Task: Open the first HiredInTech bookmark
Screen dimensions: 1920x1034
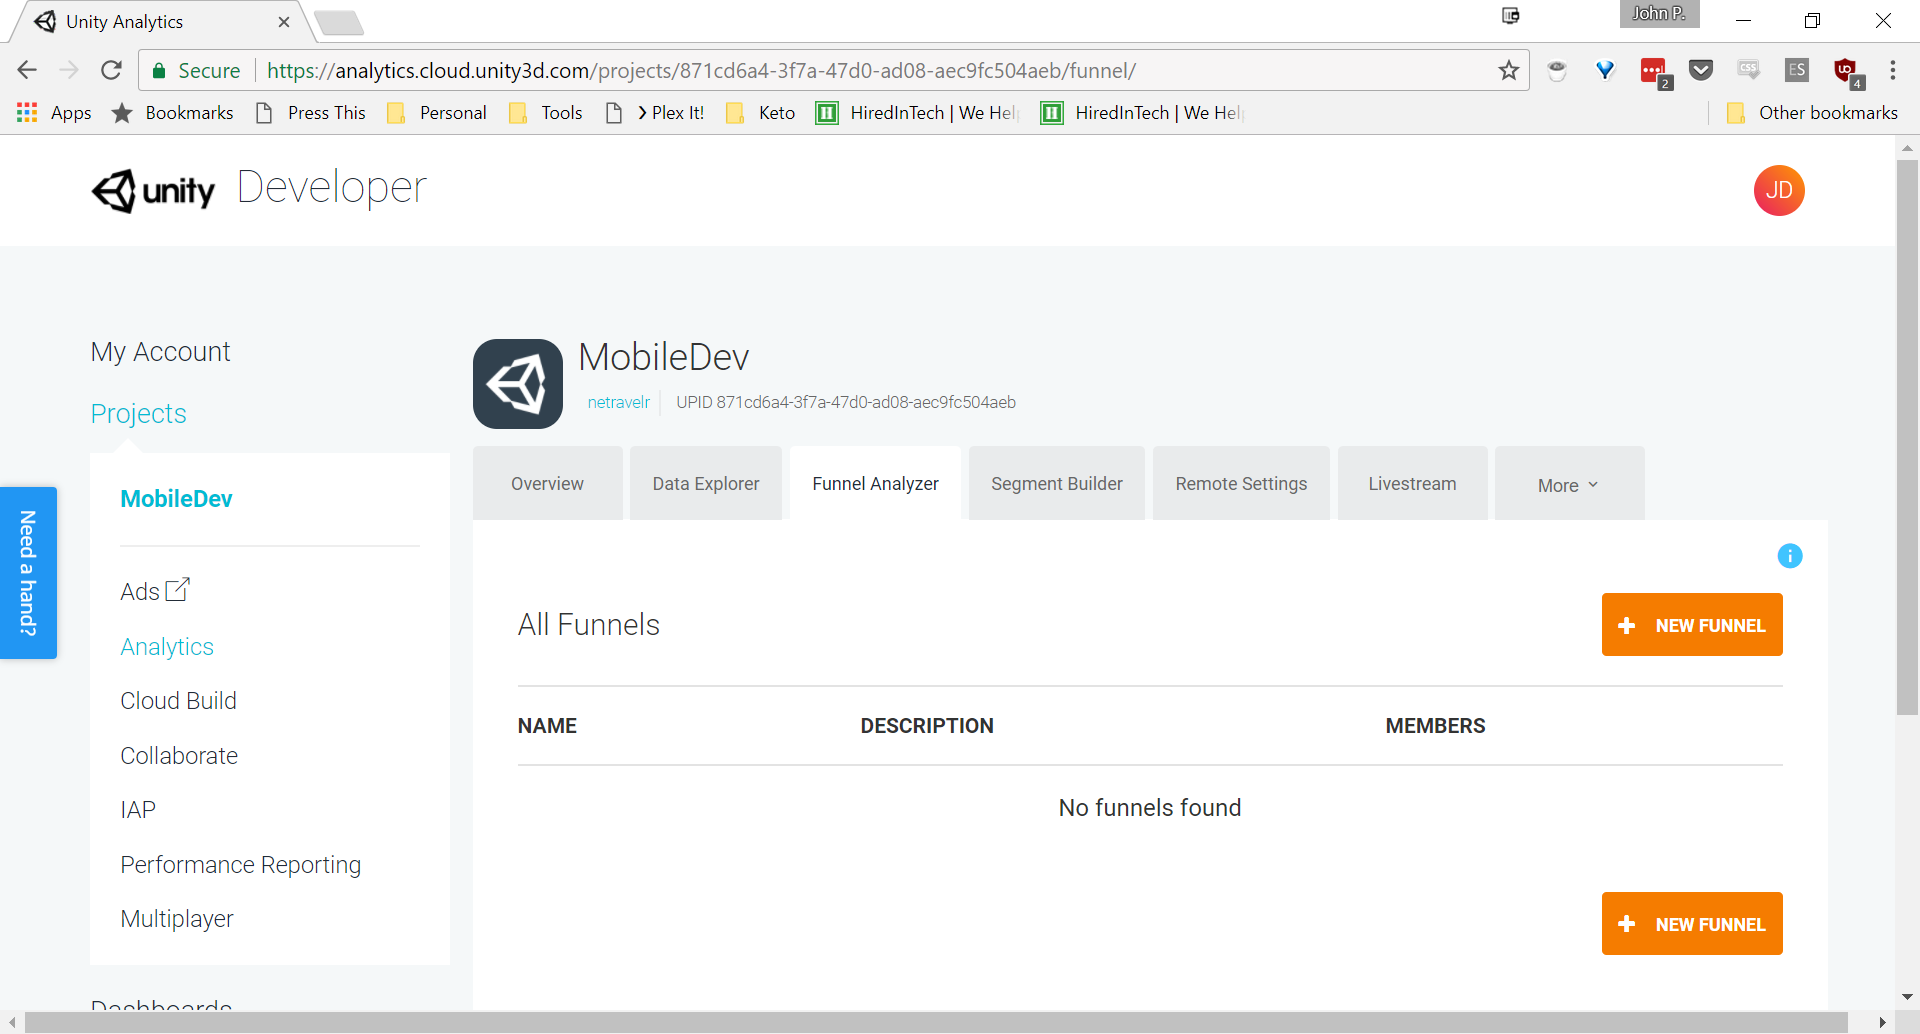Action: click(917, 113)
